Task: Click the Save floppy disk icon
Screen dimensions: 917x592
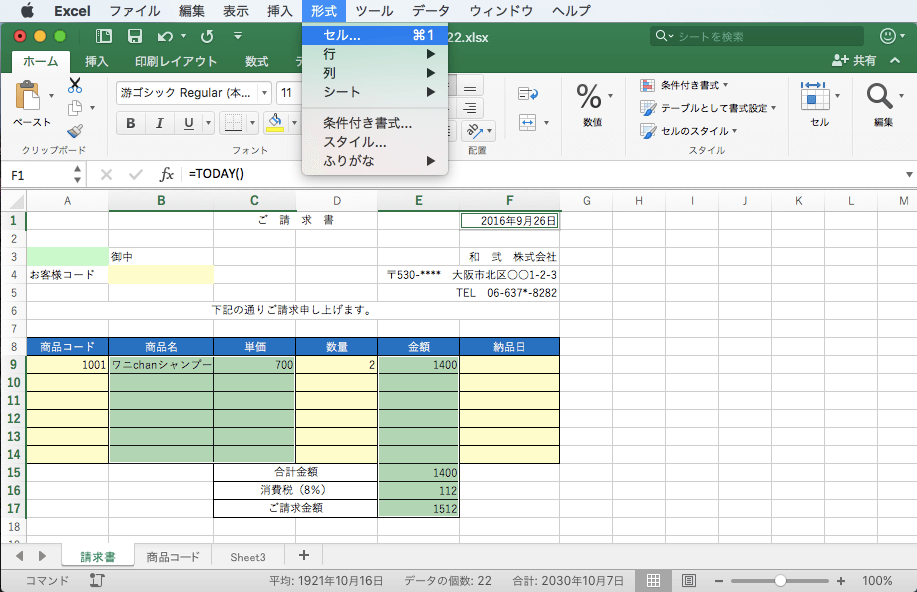Action: coord(135,36)
